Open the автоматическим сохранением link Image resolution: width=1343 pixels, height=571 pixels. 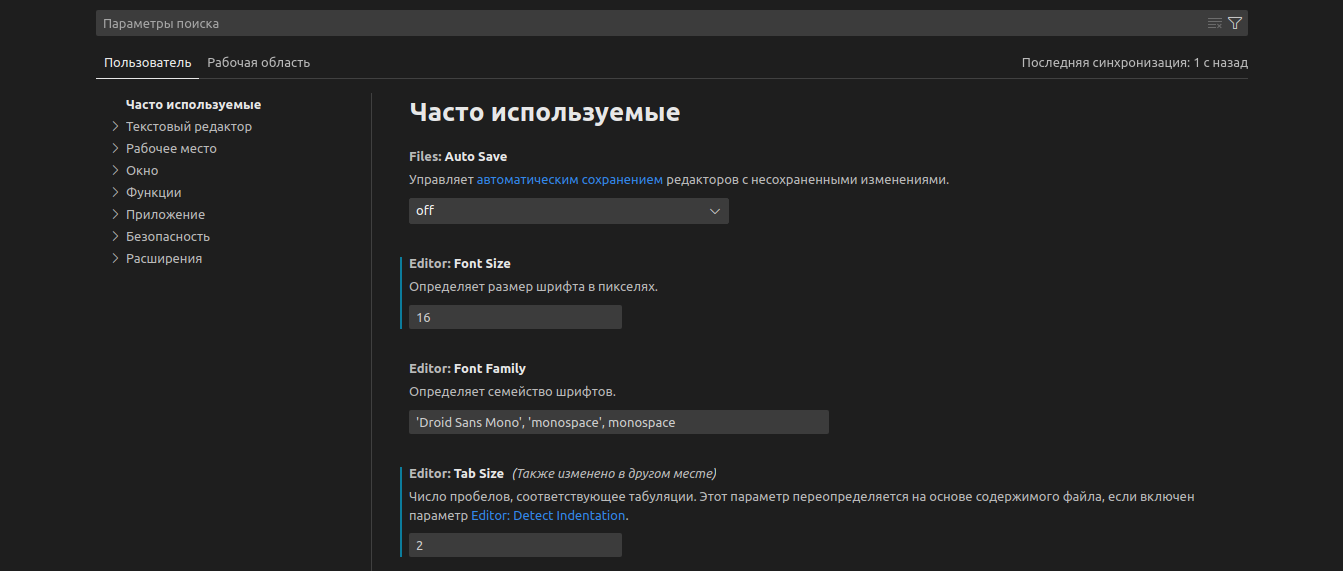569,180
